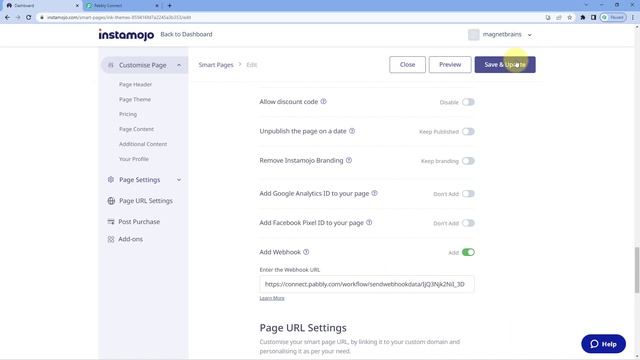Open browser side panel icon
Viewport: 640px width, 360px height.
pos(593,18)
